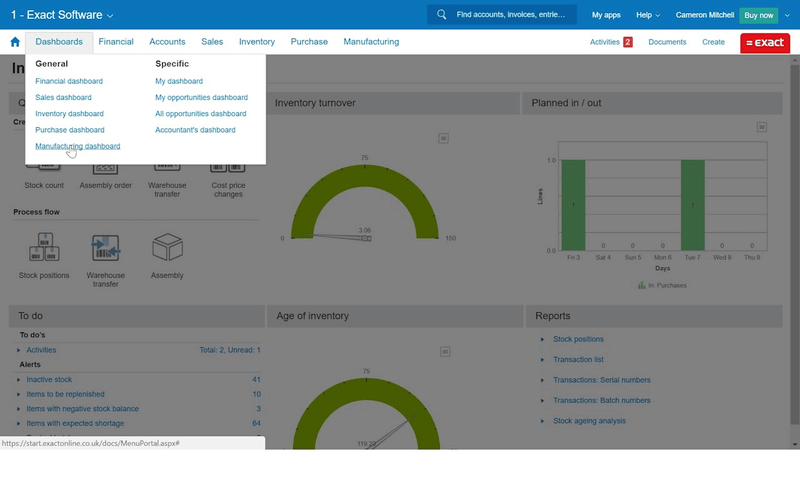Open the Financial menu

coord(116,42)
